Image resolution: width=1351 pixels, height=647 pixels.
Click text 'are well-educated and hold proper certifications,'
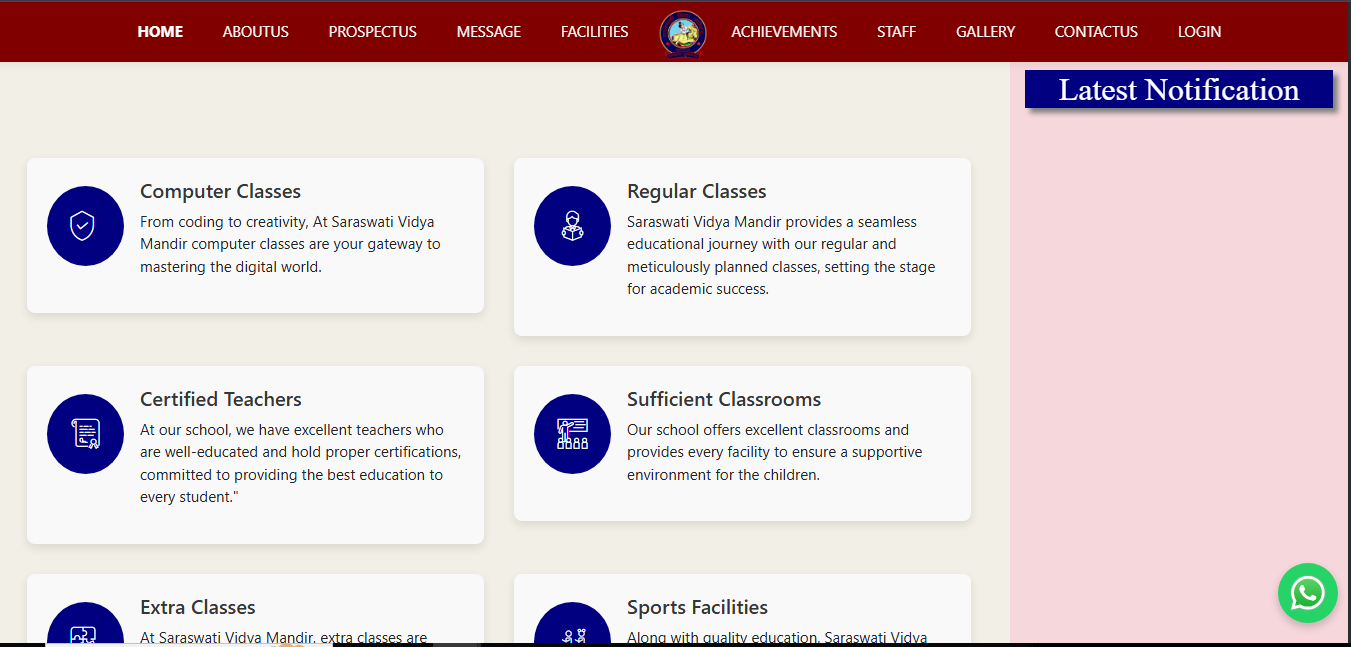click(300, 452)
